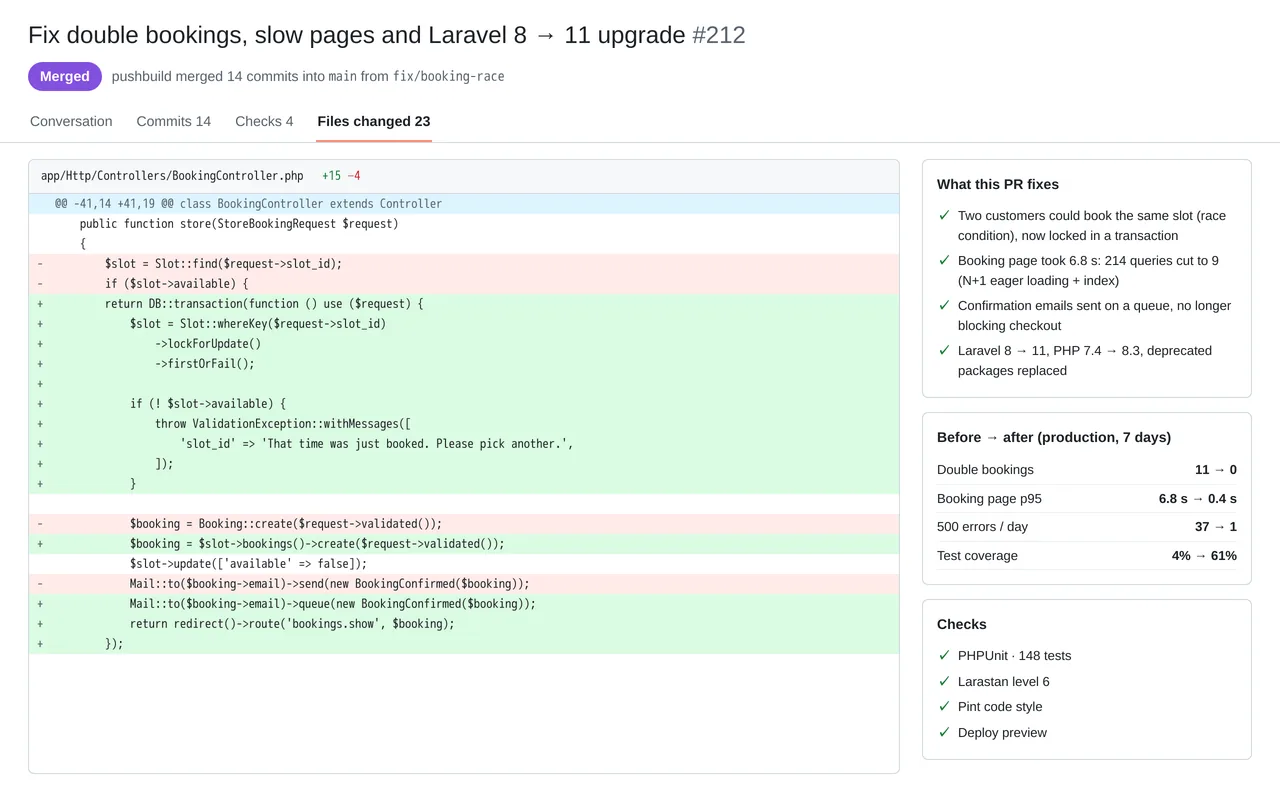Click removed line with '->send(new BookingConfirmed'
Image resolution: width=1280 pixels, height=800 pixels.
point(464,584)
